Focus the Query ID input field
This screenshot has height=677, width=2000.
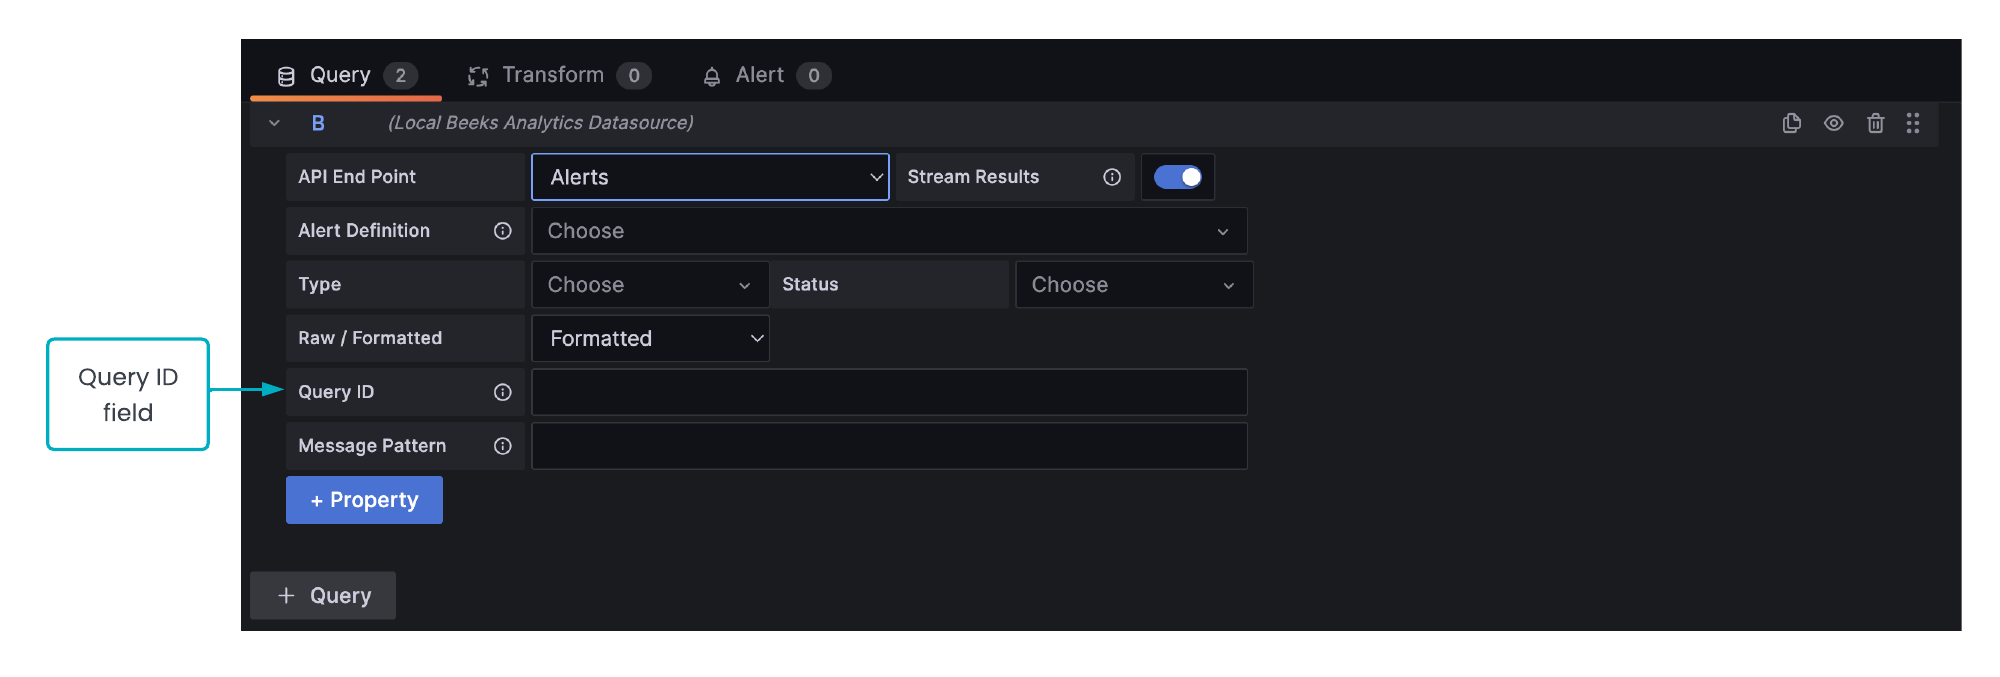coord(889,392)
